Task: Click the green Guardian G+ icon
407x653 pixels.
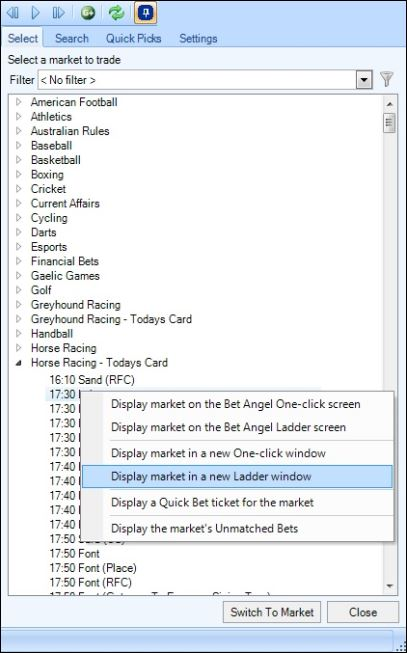Action: 88,13
